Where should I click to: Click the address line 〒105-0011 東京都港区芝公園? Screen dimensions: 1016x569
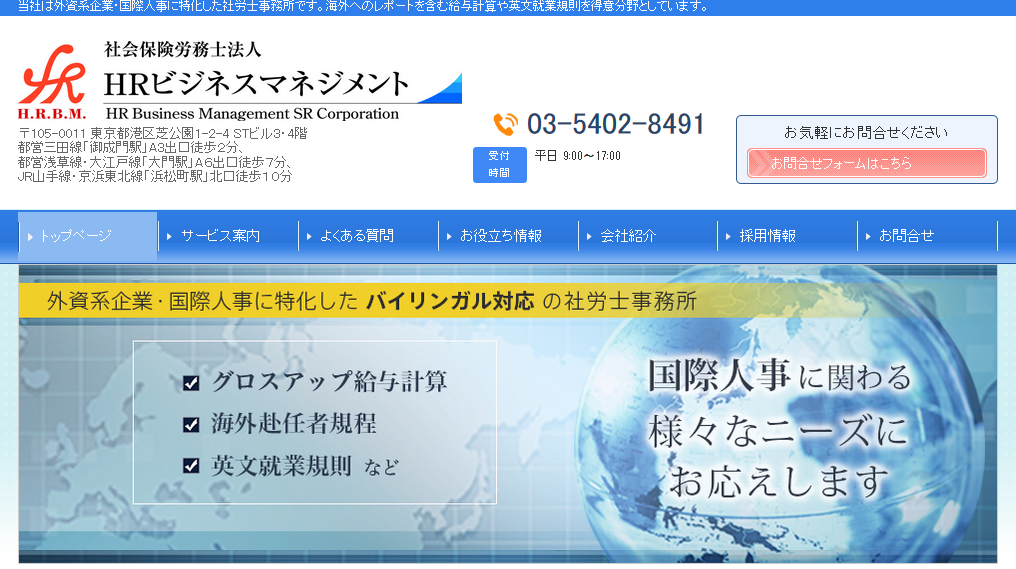pyautogui.click(x=163, y=134)
